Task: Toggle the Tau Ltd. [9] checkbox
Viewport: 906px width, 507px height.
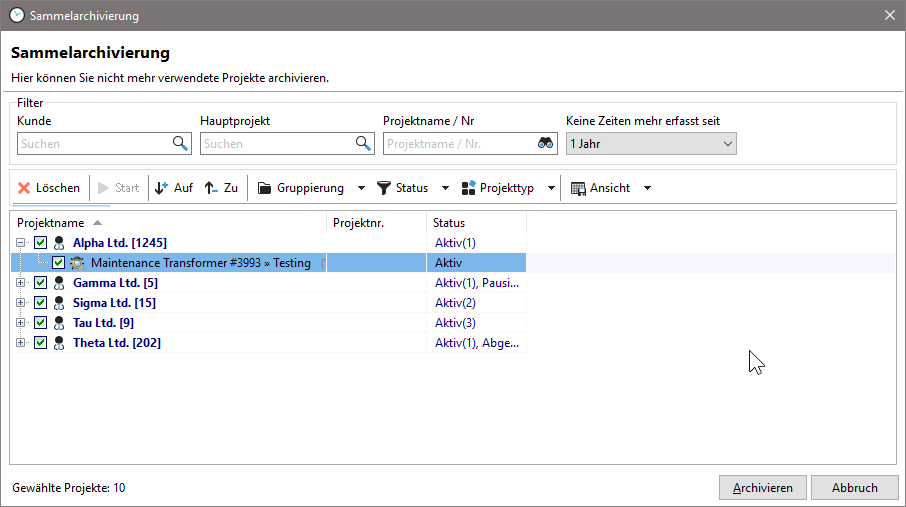Action: tap(41, 323)
